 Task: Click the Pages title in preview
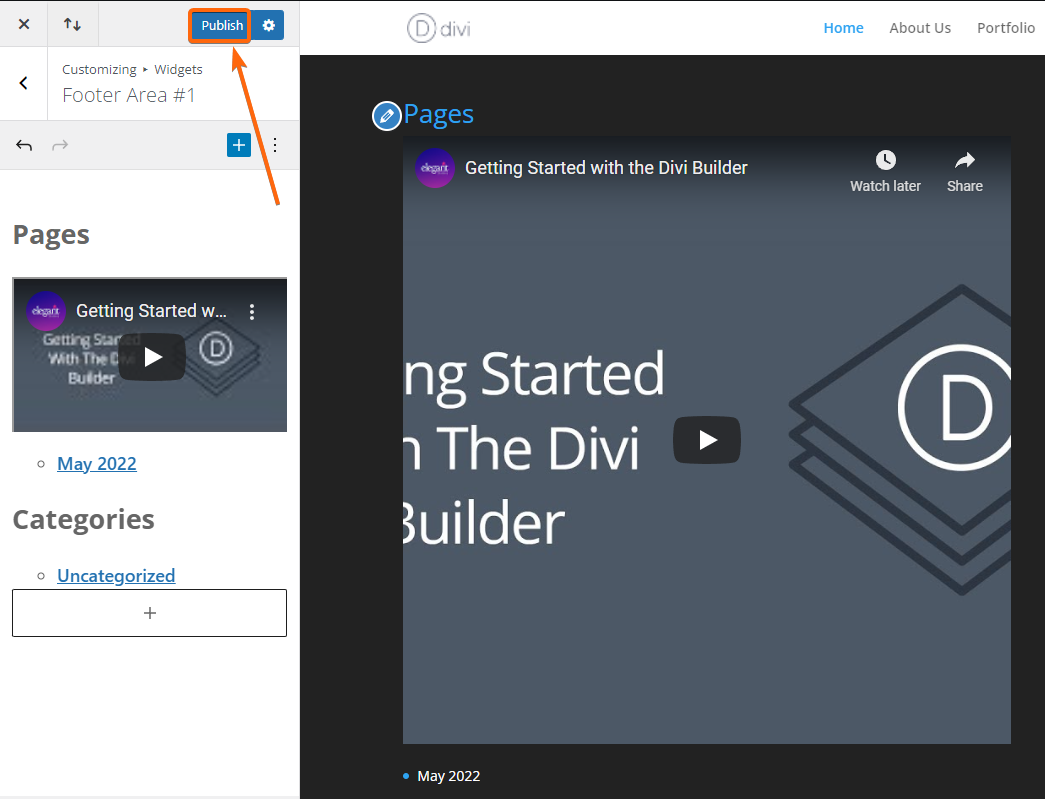(x=439, y=114)
